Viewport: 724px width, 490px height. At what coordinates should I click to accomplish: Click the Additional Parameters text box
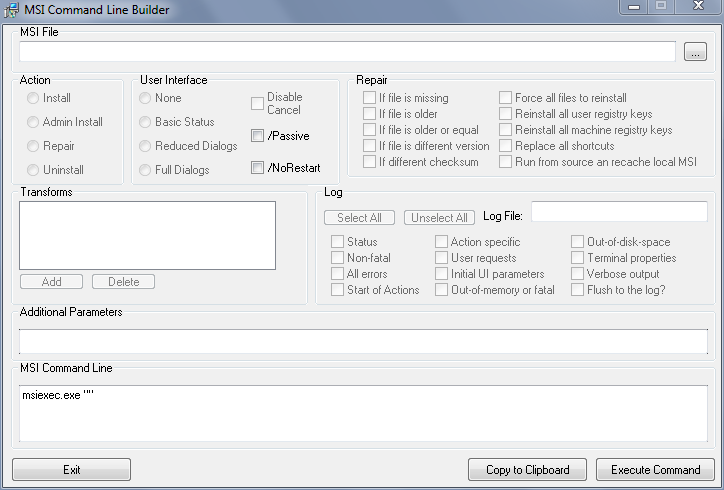[363, 341]
